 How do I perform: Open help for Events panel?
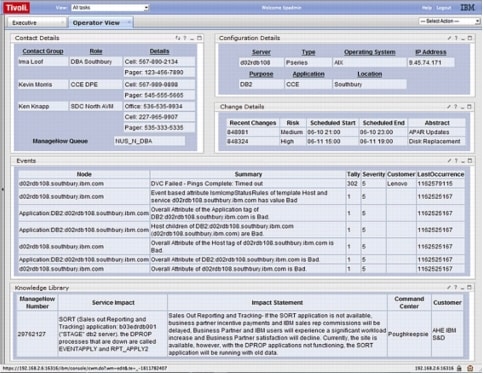(456, 161)
